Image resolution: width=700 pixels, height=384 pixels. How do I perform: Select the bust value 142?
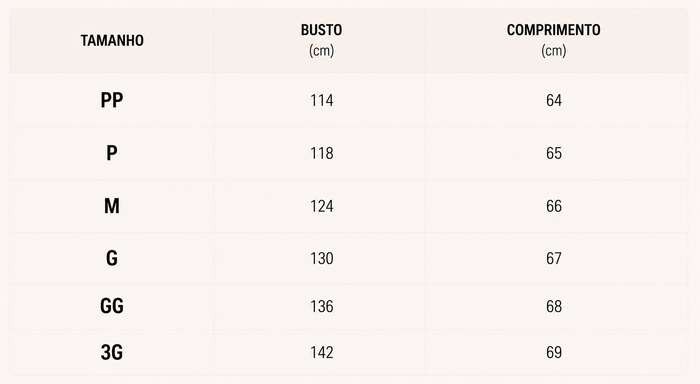click(321, 352)
